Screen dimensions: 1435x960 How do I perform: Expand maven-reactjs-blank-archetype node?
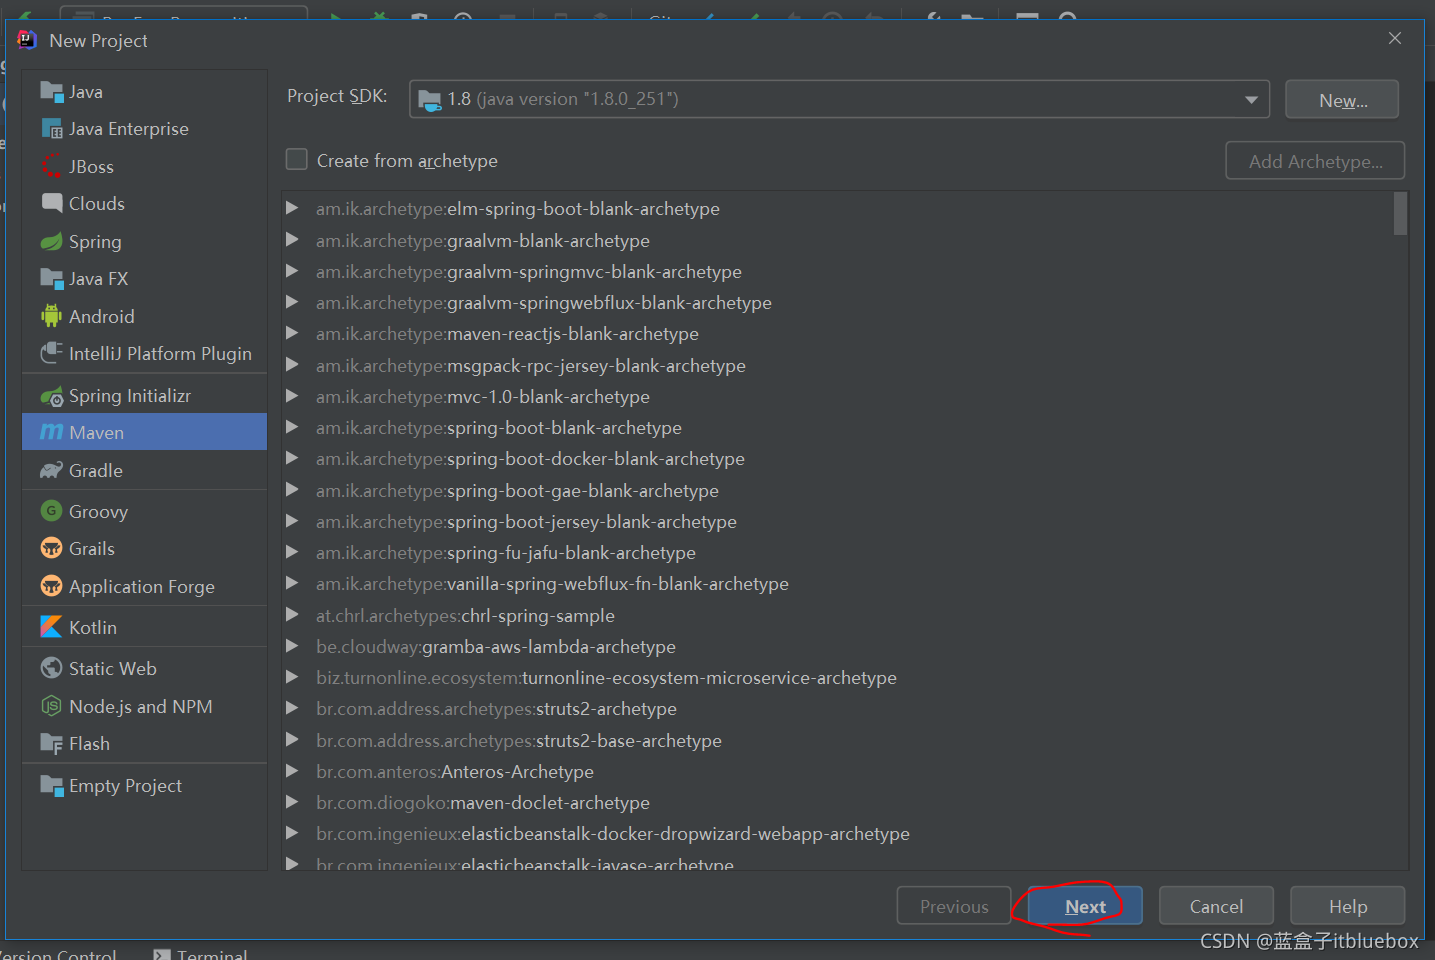292,333
